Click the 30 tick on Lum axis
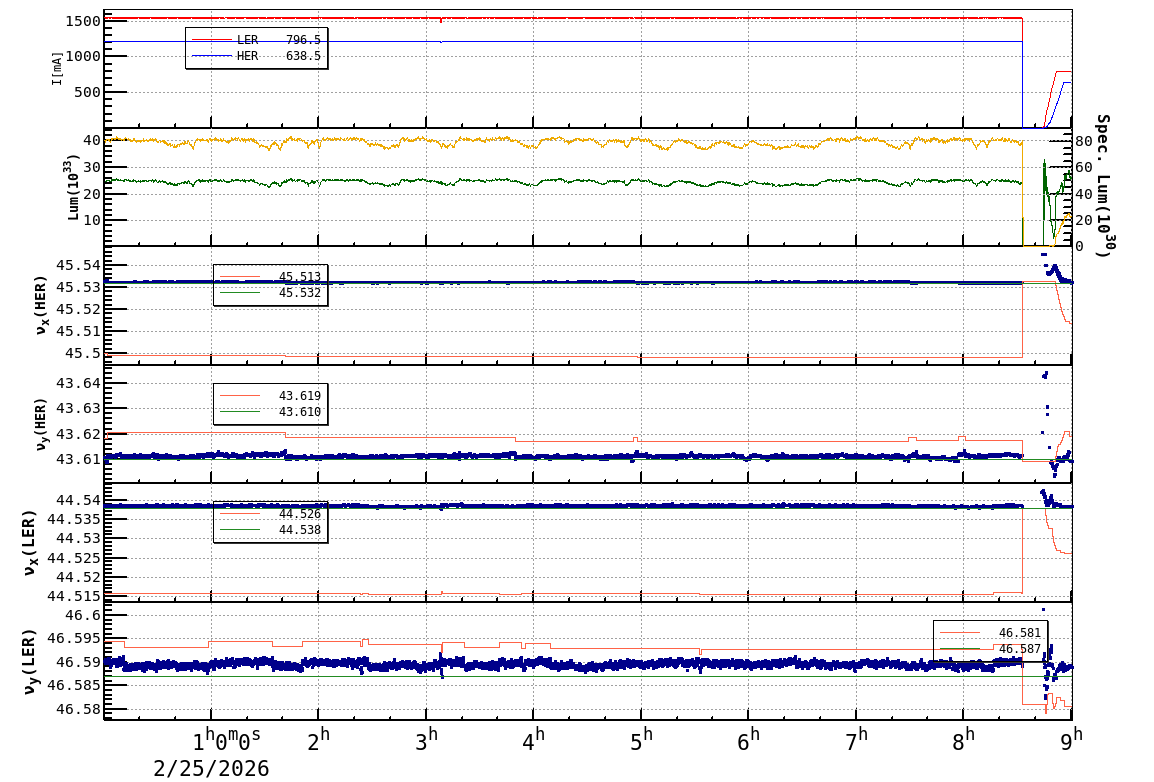 (x=92, y=167)
